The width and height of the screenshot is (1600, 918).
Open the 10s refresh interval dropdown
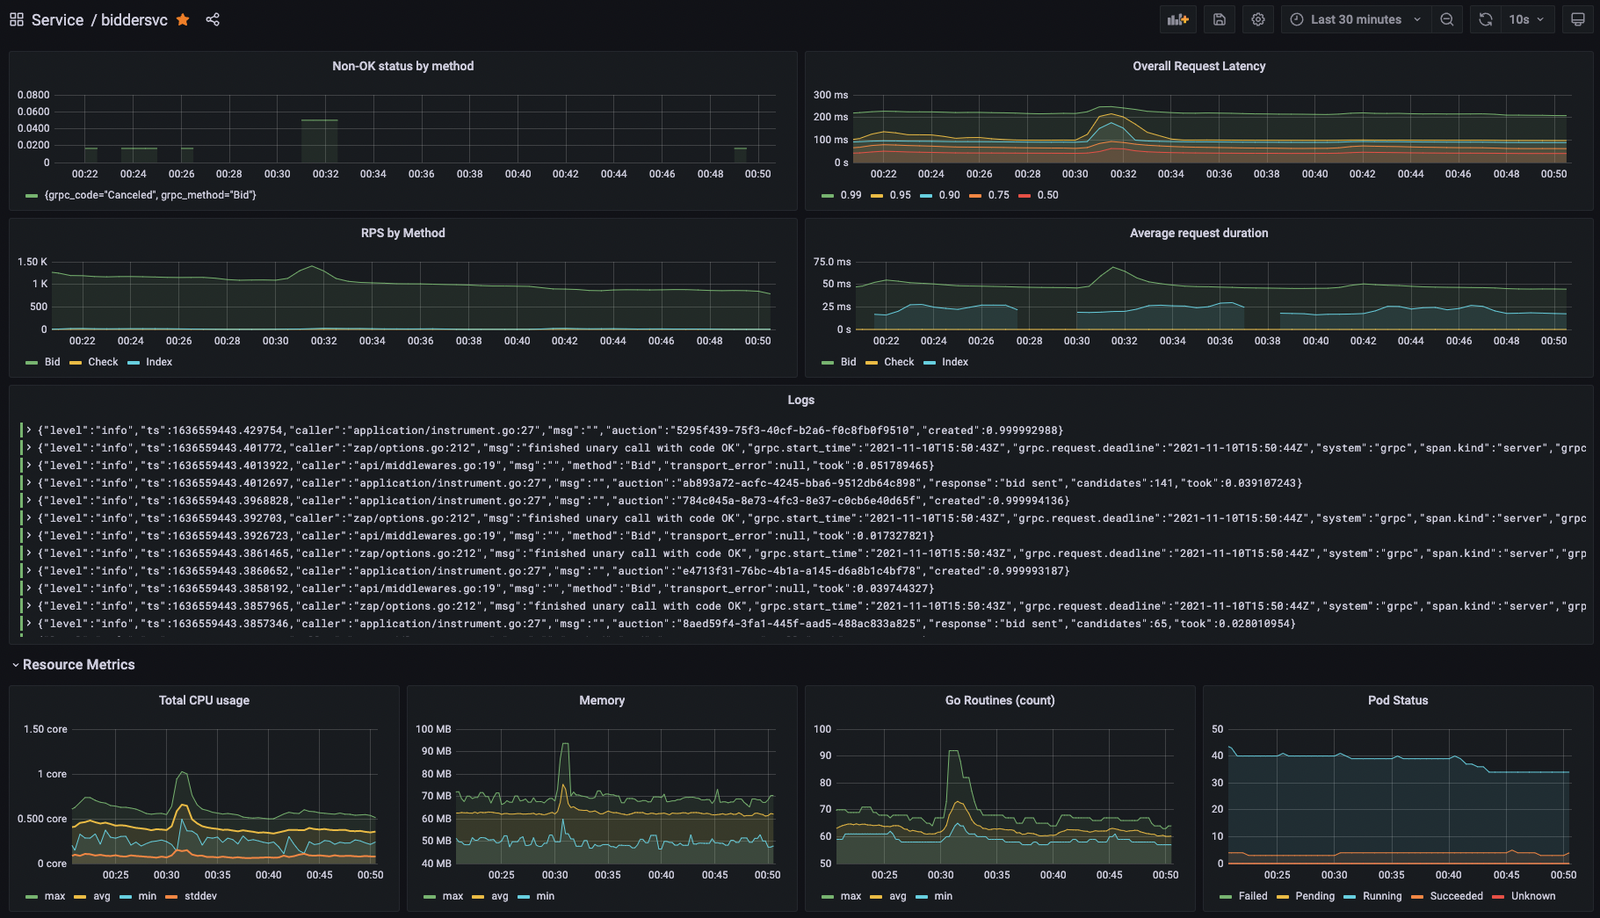[1527, 20]
